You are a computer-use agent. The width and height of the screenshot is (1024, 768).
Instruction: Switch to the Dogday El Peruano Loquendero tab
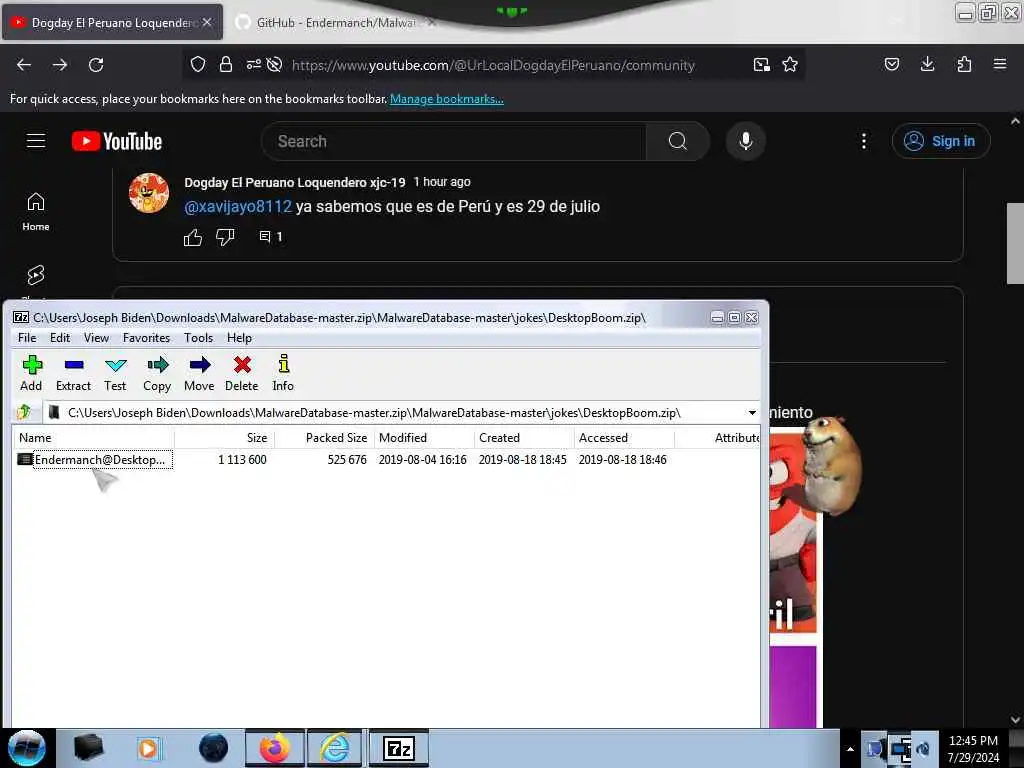pos(113,23)
